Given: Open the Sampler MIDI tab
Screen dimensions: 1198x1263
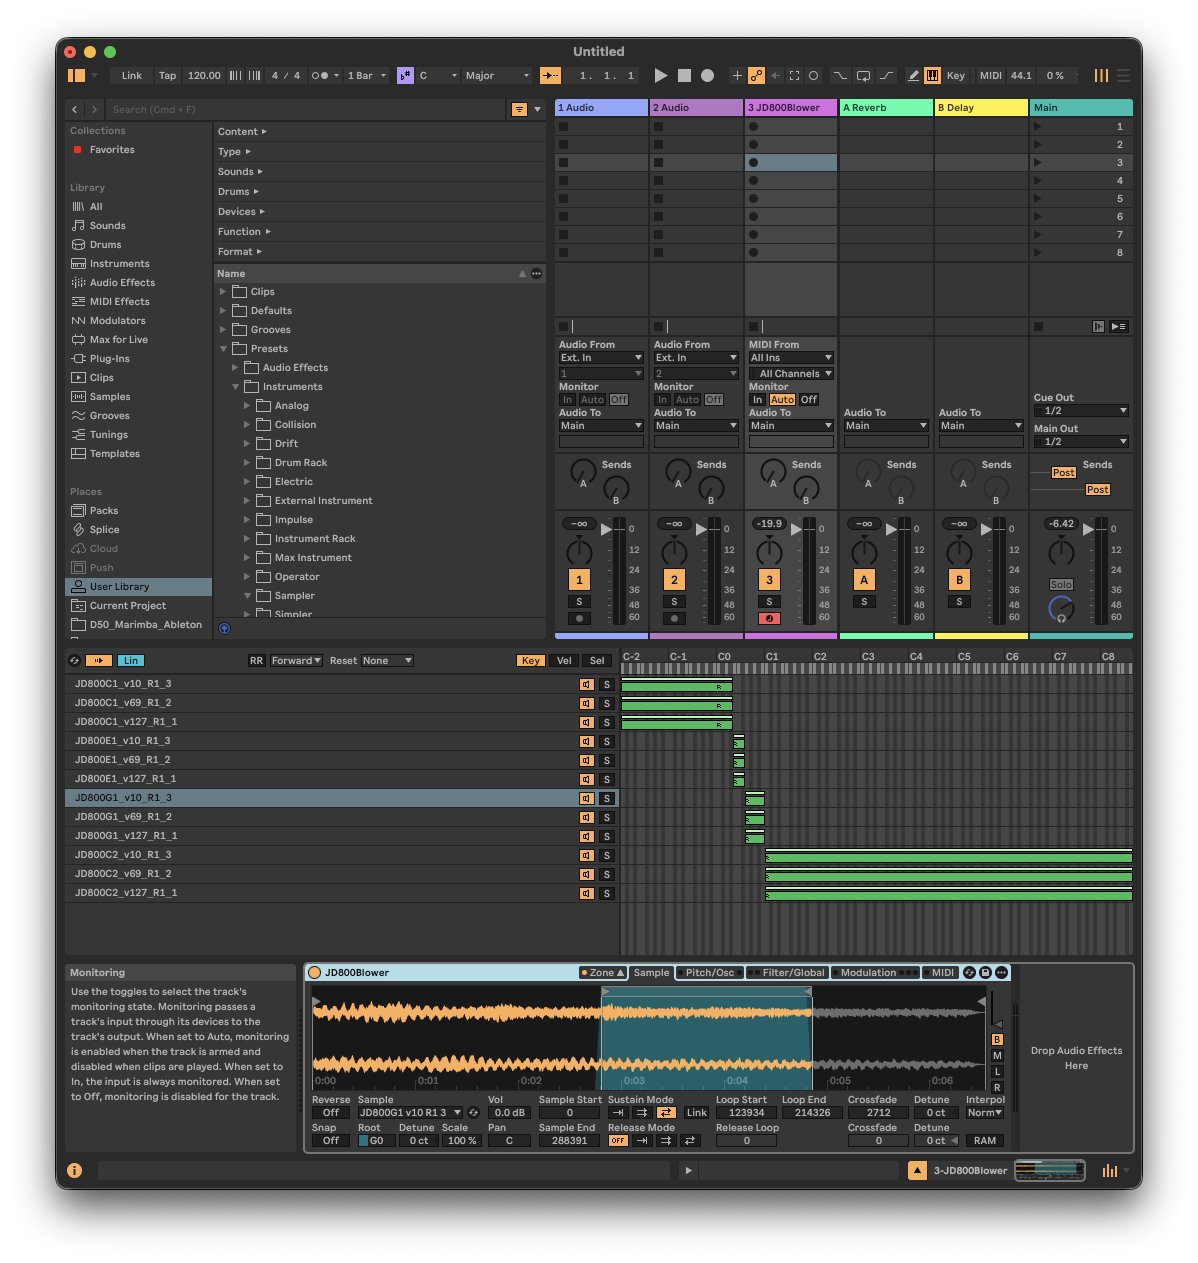Looking at the screenshot, I should point(943,972).
